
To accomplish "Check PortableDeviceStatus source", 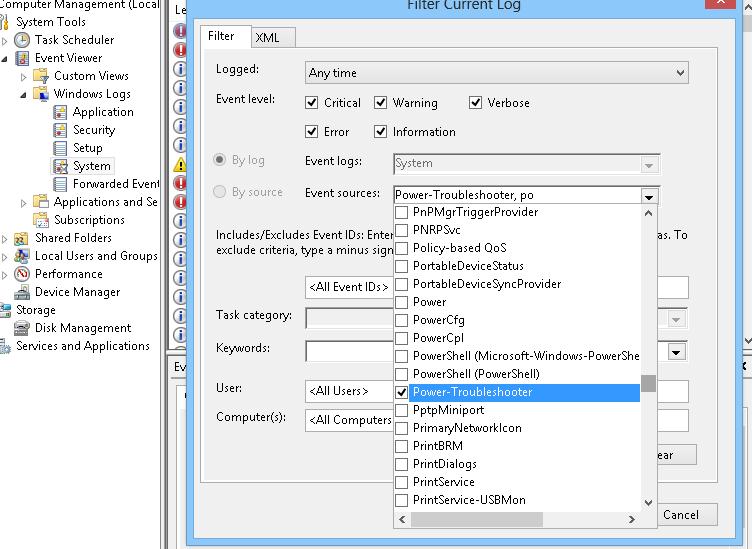I will [x=401, y=266].
